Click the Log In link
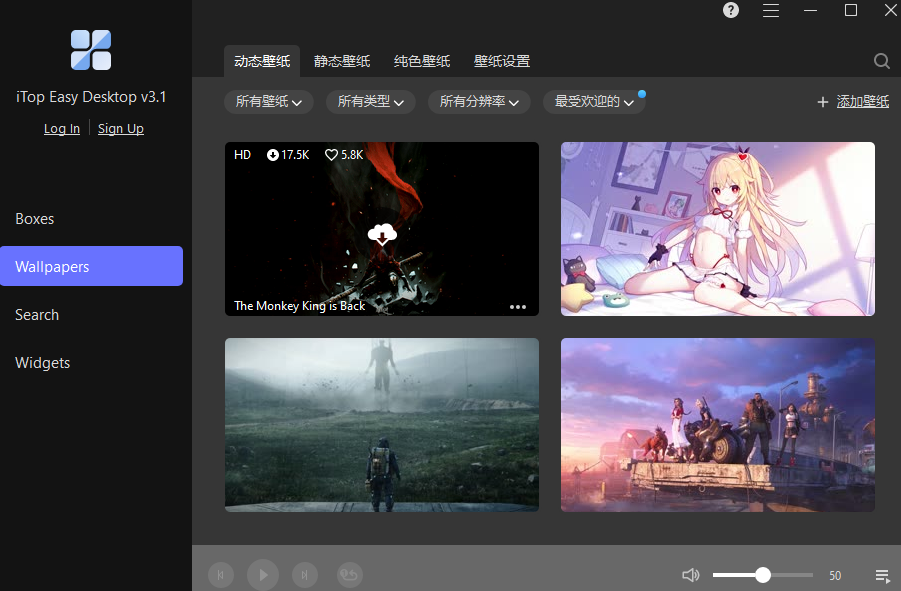Image resolution: width=901 pixels, height=591 pixels. pyautogui.click(x=61, y=129)
